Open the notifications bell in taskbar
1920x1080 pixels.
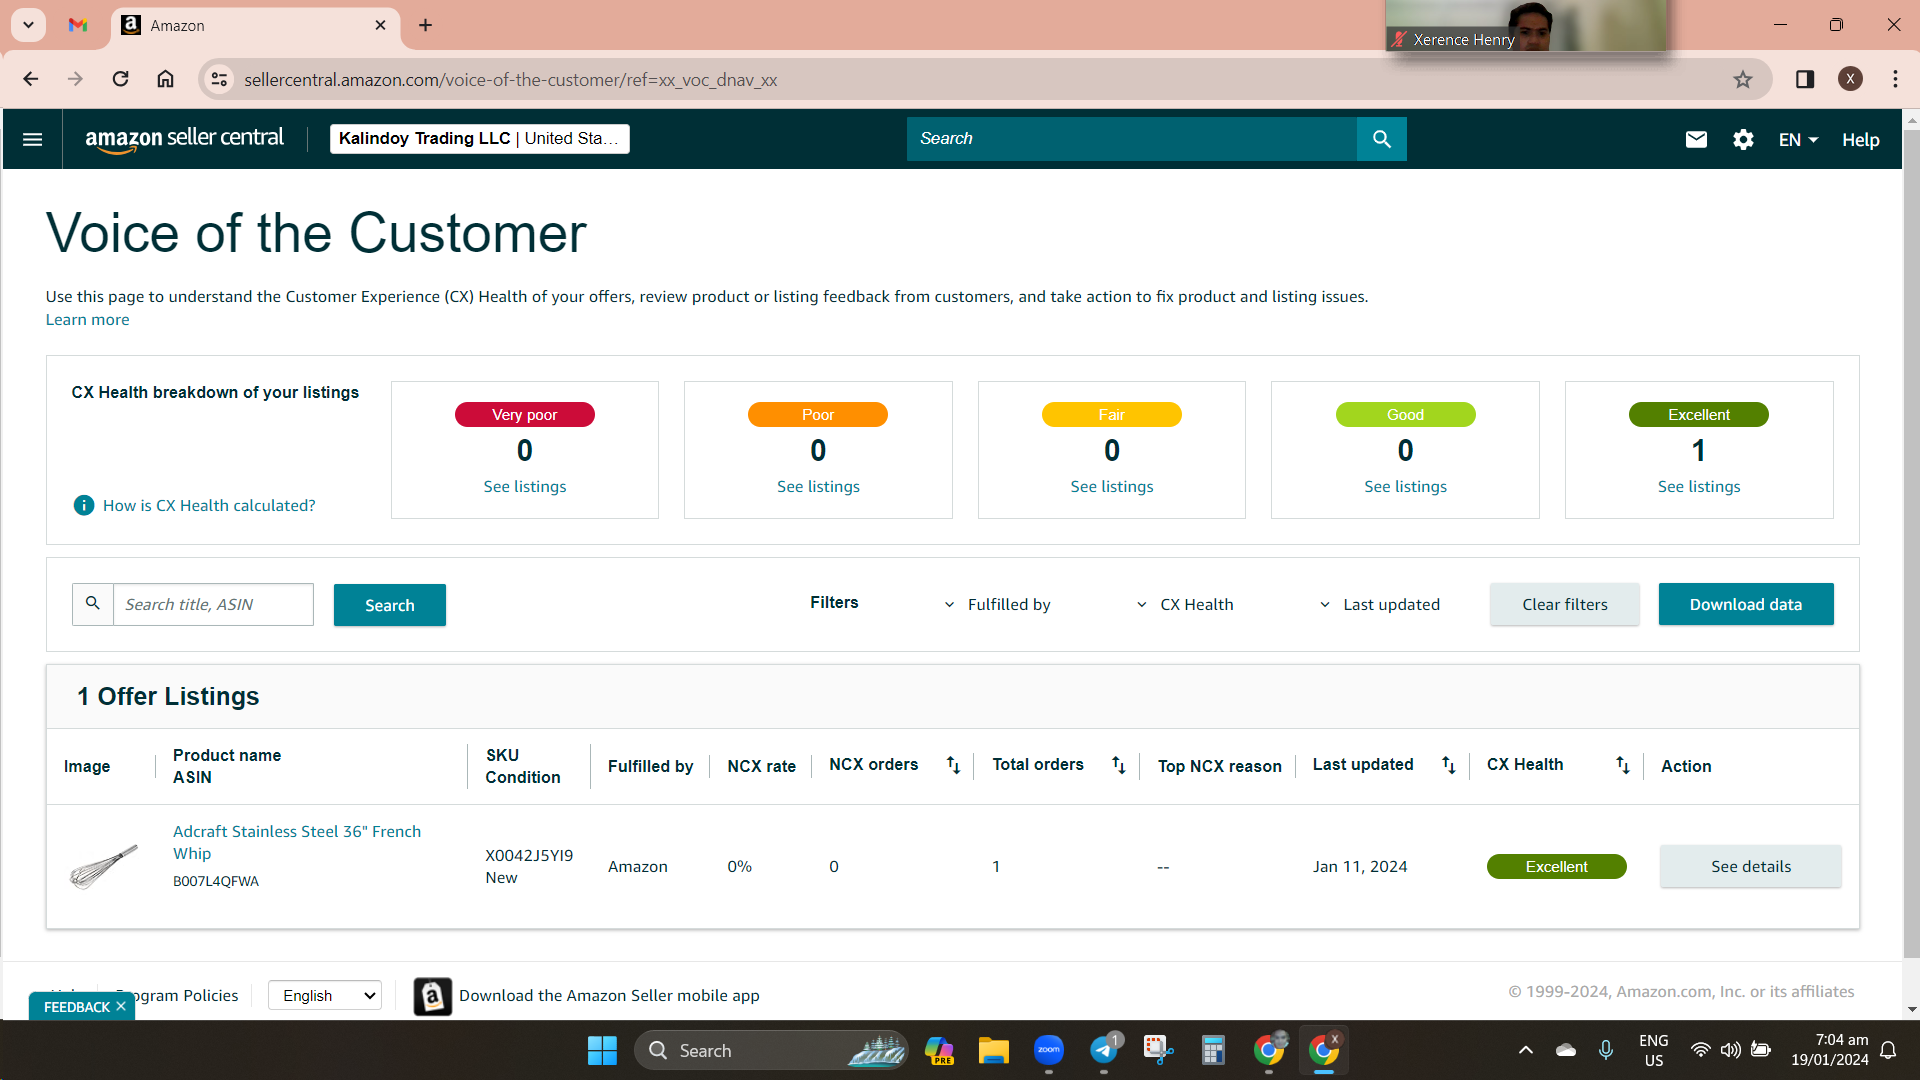pyautogui.click(x=1888, y=1050)
